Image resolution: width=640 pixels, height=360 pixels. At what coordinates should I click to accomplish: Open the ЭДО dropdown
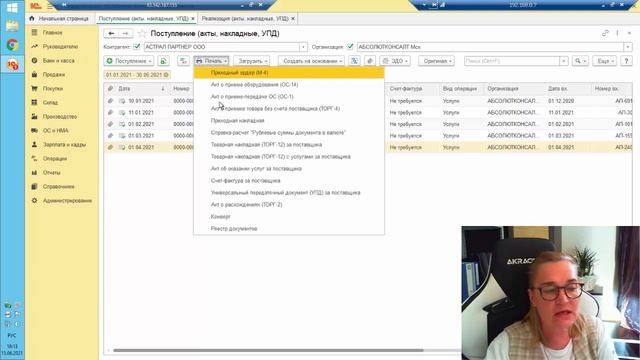[x=395, y=61]
